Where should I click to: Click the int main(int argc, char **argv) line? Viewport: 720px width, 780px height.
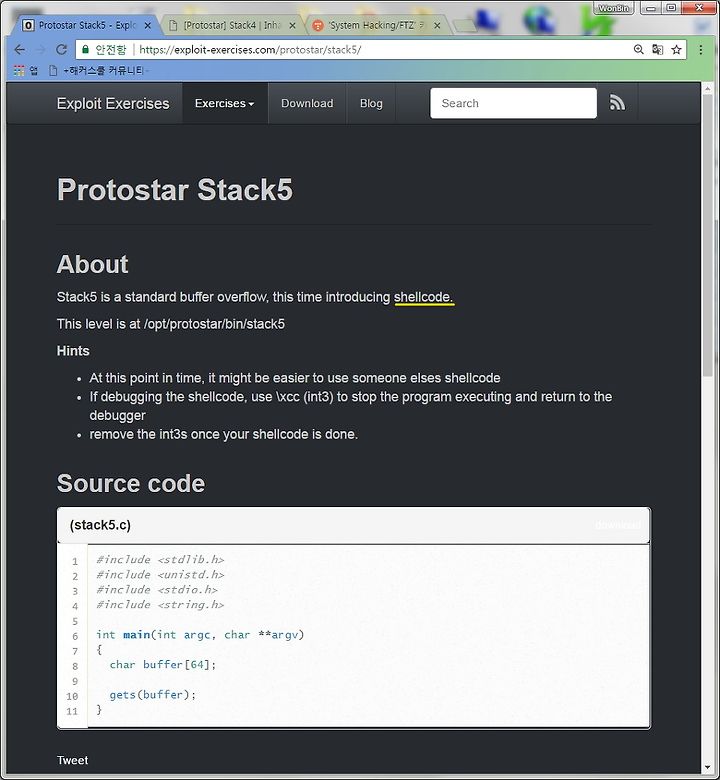click(x=200, y=635)
